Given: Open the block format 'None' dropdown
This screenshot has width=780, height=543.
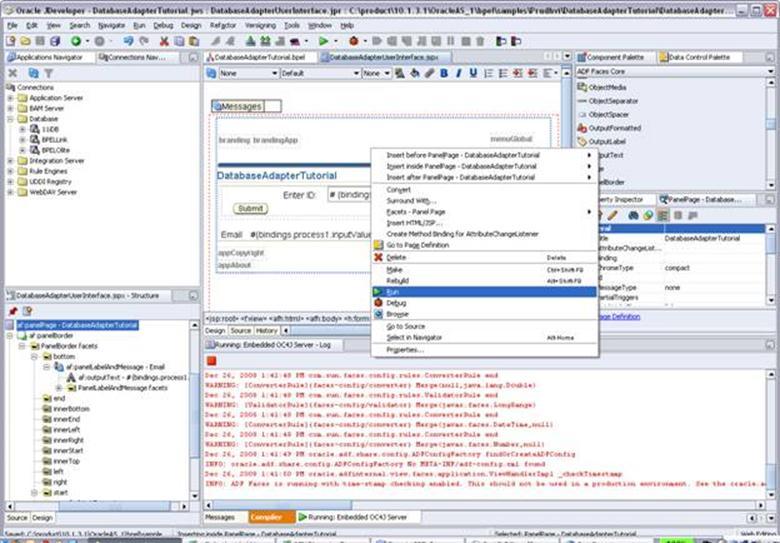Looking at the screenshot, I should (248, 74).
